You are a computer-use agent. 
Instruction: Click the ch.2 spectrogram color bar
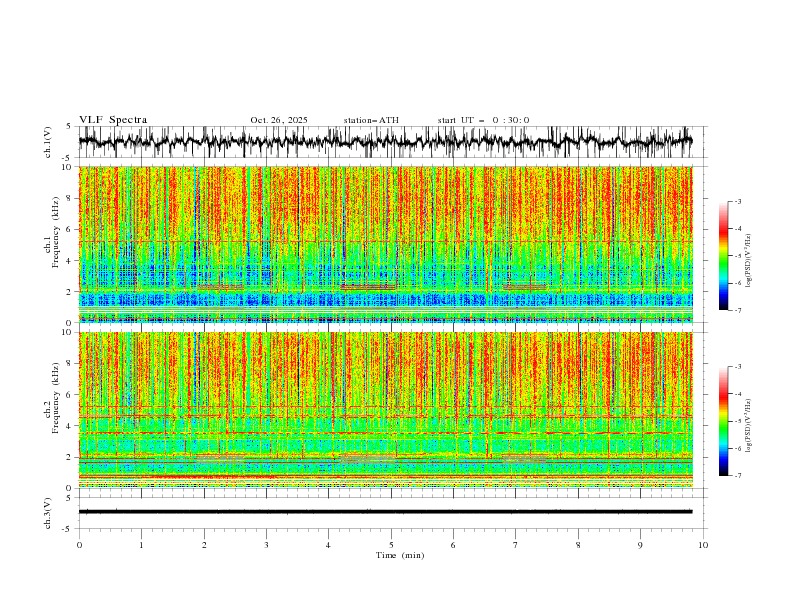724,421
